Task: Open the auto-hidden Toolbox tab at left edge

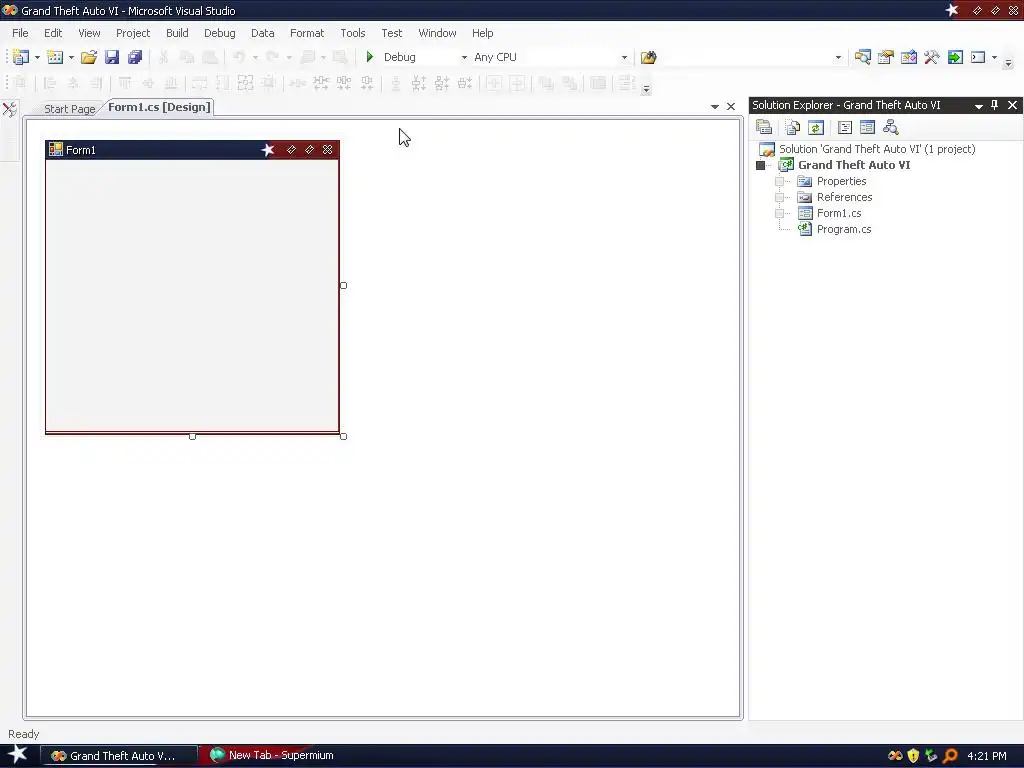Action: coord(9,109)
